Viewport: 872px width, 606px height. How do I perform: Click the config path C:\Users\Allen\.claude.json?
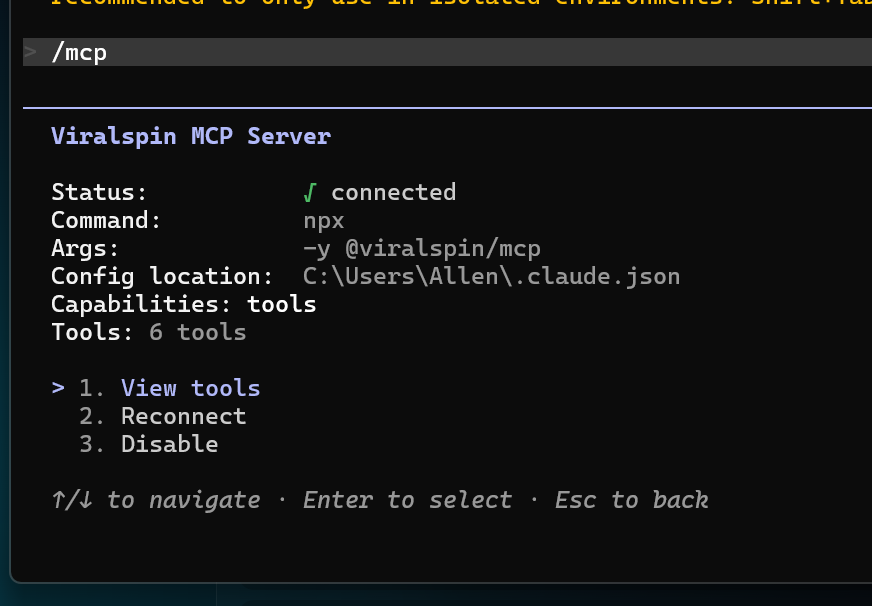tap(491, 276)
